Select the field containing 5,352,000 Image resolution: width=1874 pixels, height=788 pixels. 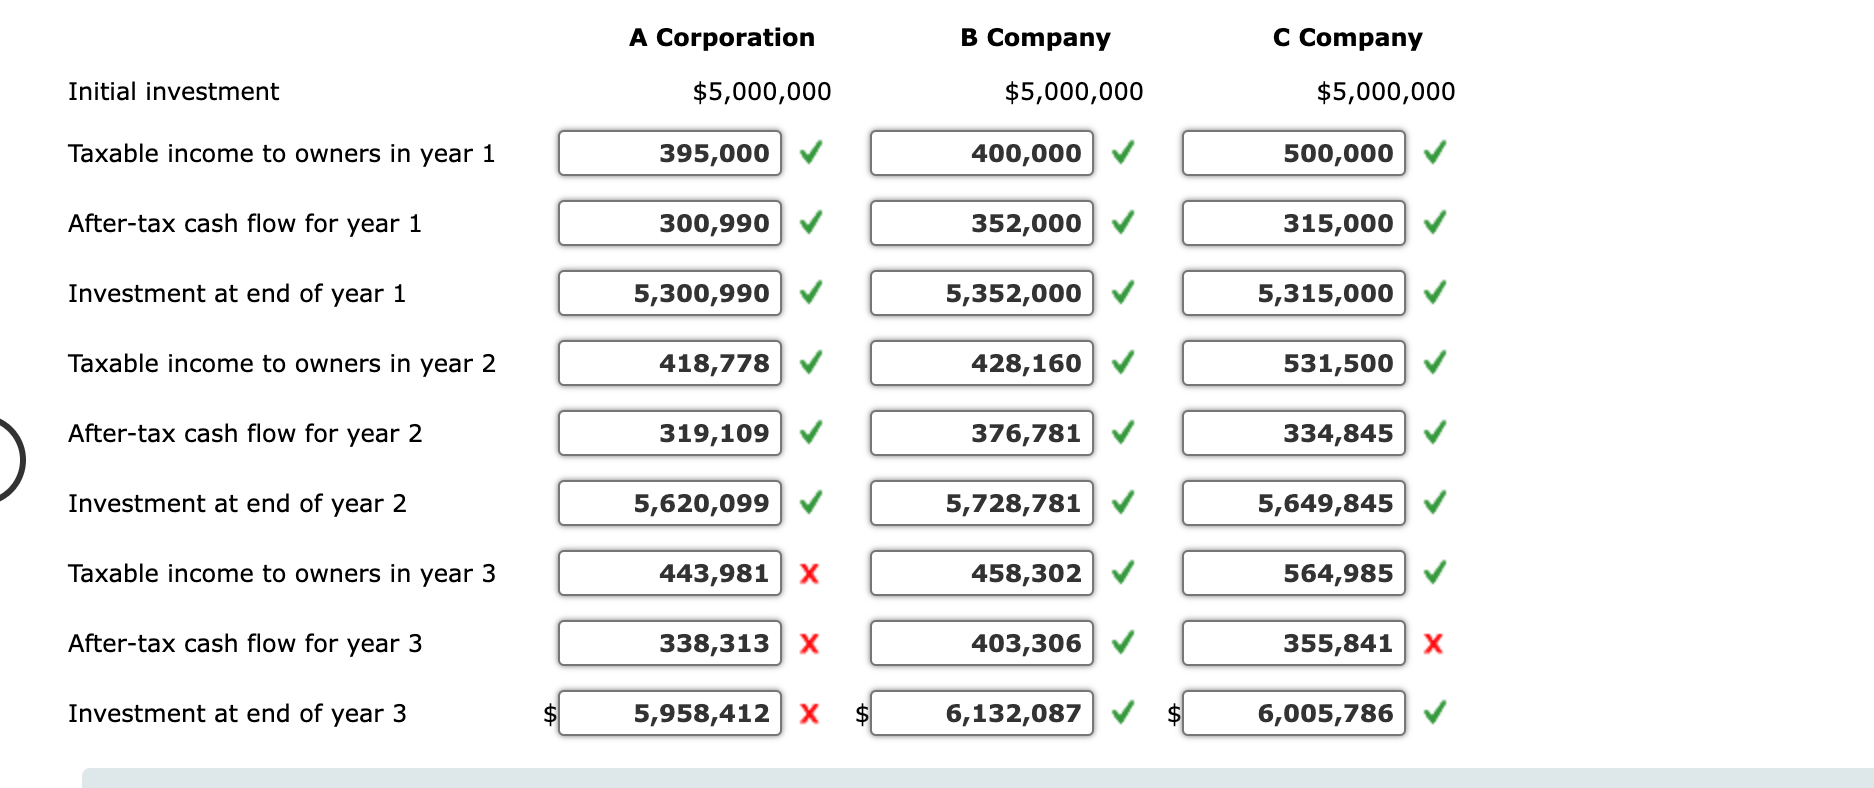[982, 293]
